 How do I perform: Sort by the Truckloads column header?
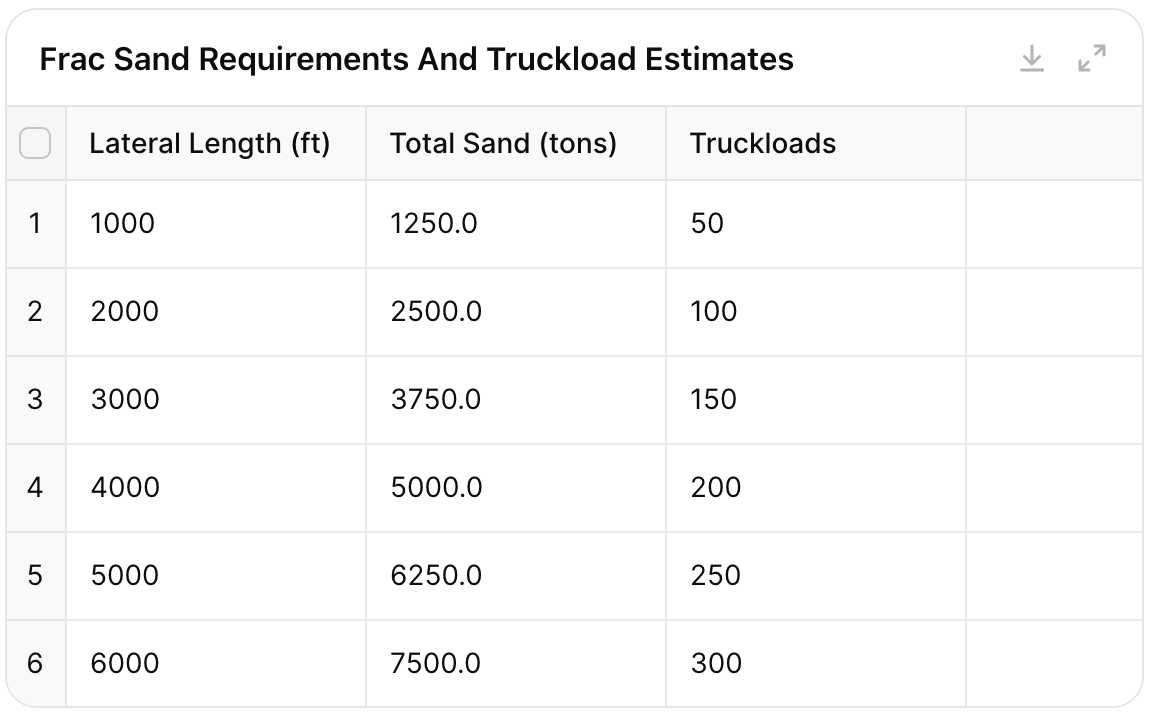[763, 144]
